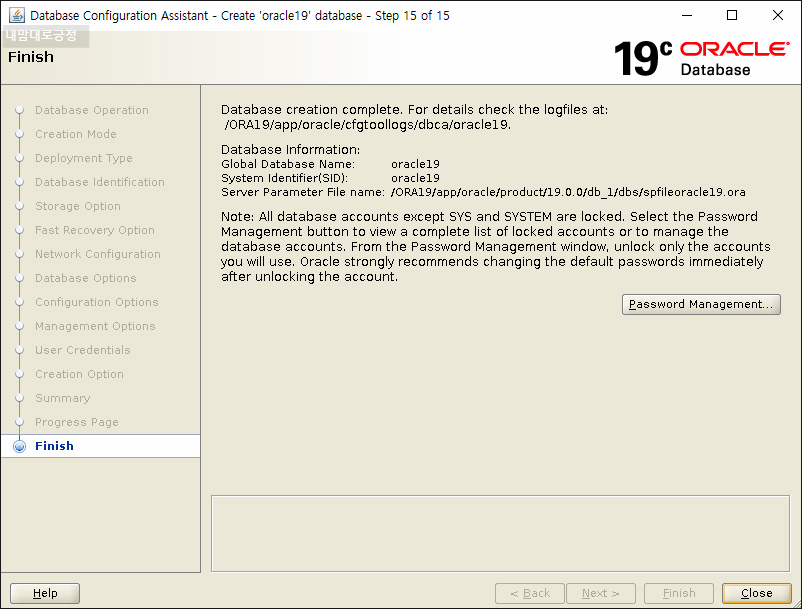Click Global Database Name value oracle19
The image size is (802, 609).
pos(415,164)
